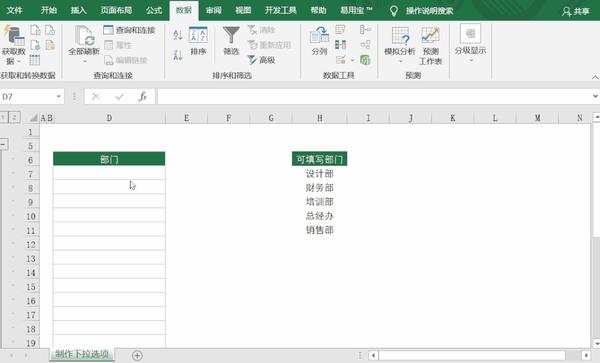Switch to the 视图 (View) tab
Image resolution: width=600 pixels, height=363 pixels.
pyautogui.click(x=243, y=10)
